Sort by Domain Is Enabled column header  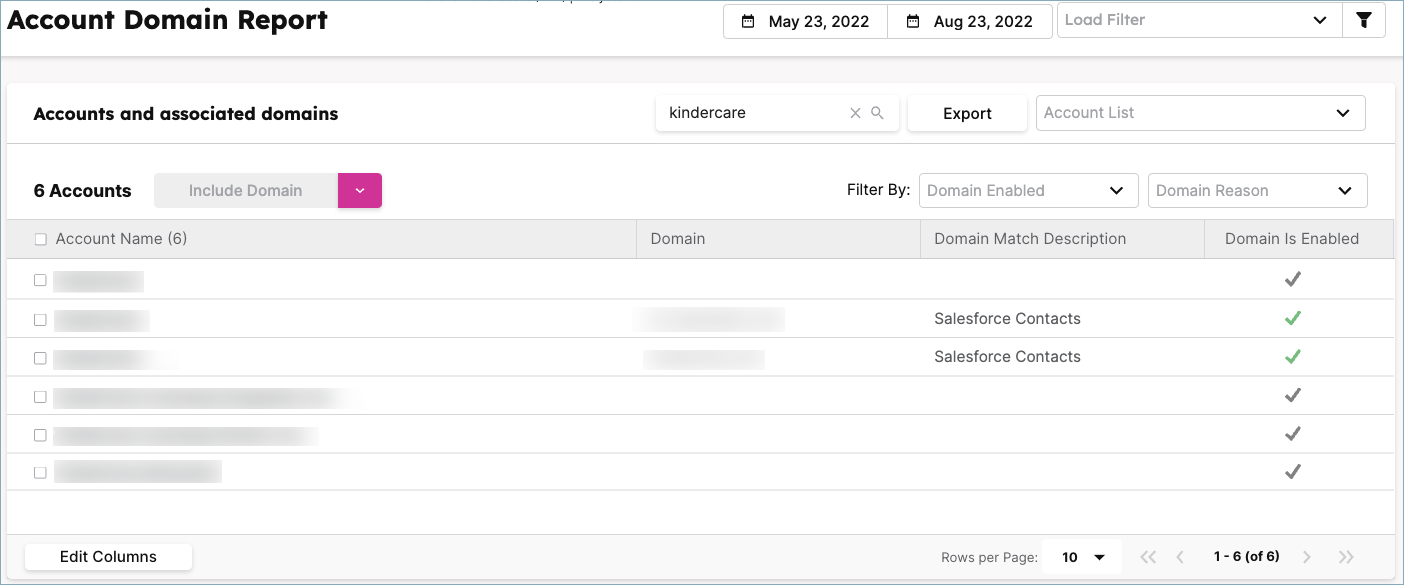[1292, 239]
